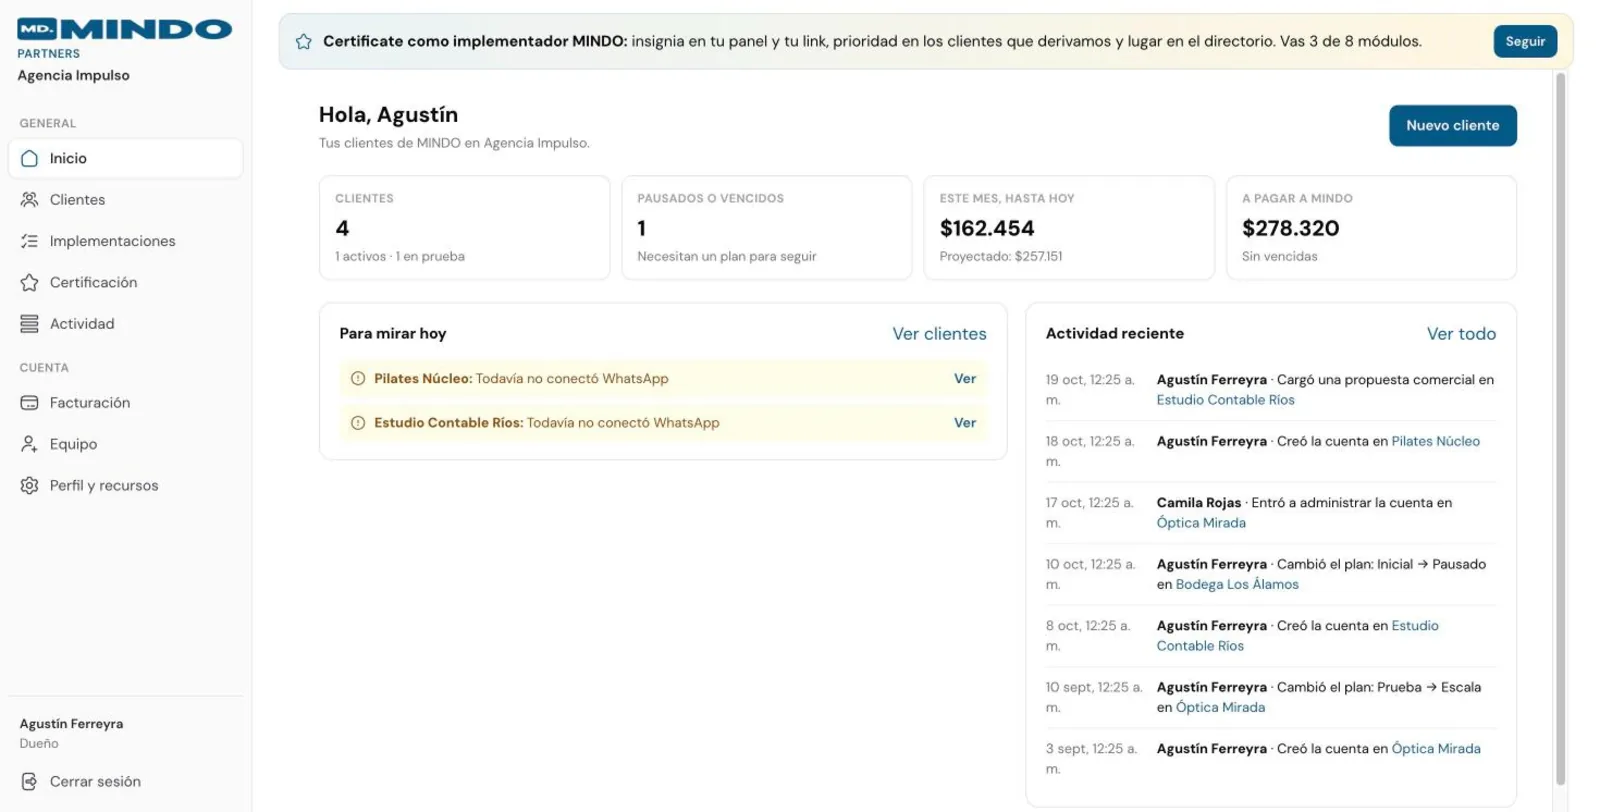Click the Equipo add-person icon
The image size is (1600, 812).
click(x=30, y=444)
